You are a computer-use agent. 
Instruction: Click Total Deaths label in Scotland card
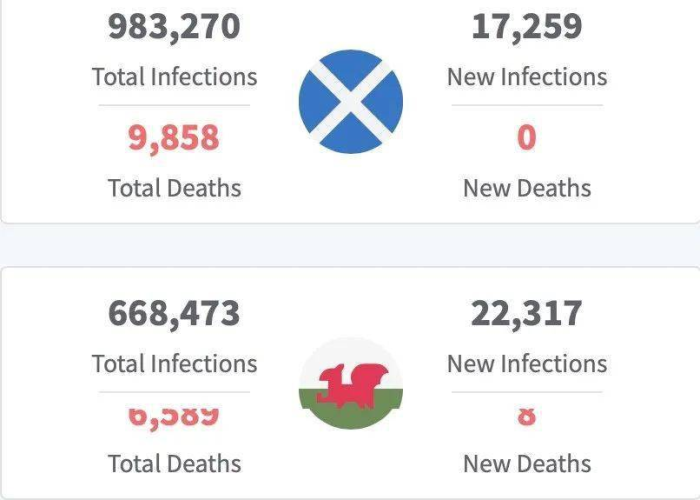point(175,188)
